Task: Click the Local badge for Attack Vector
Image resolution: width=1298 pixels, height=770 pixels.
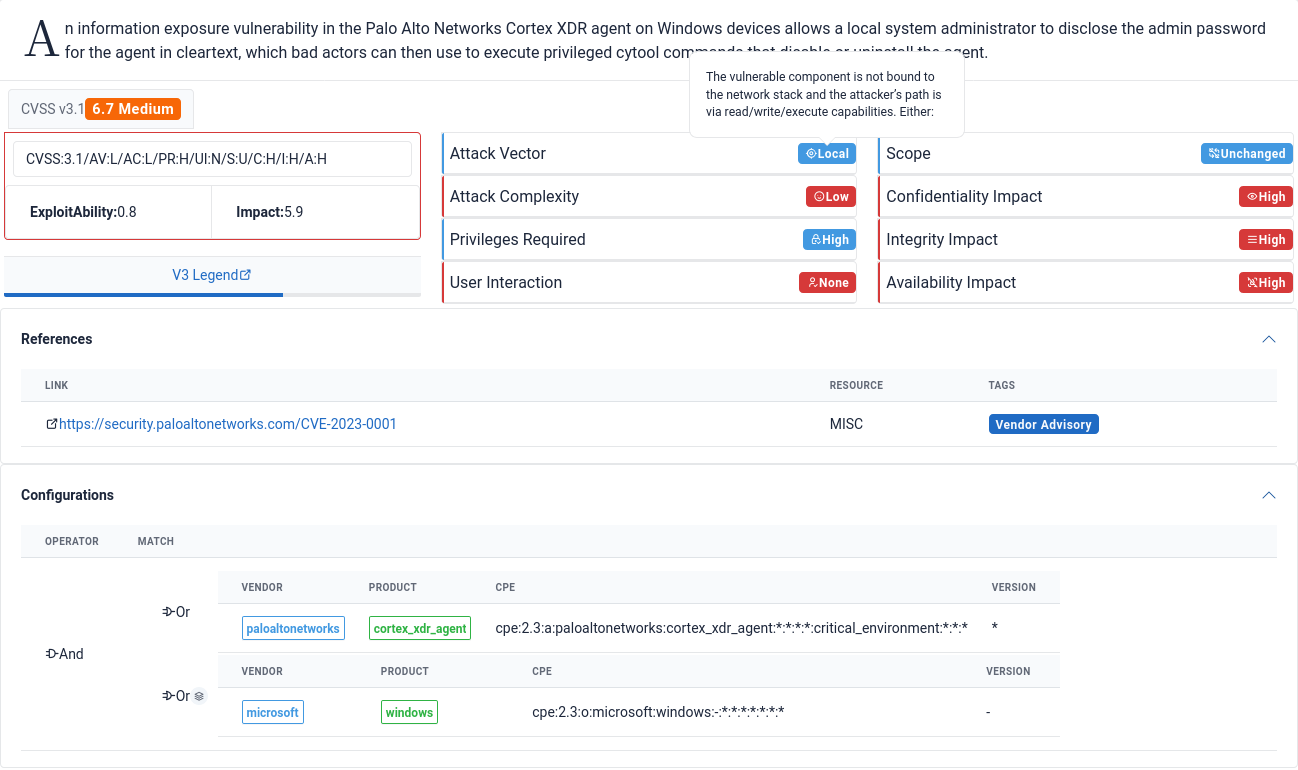Action: point(827,153)
